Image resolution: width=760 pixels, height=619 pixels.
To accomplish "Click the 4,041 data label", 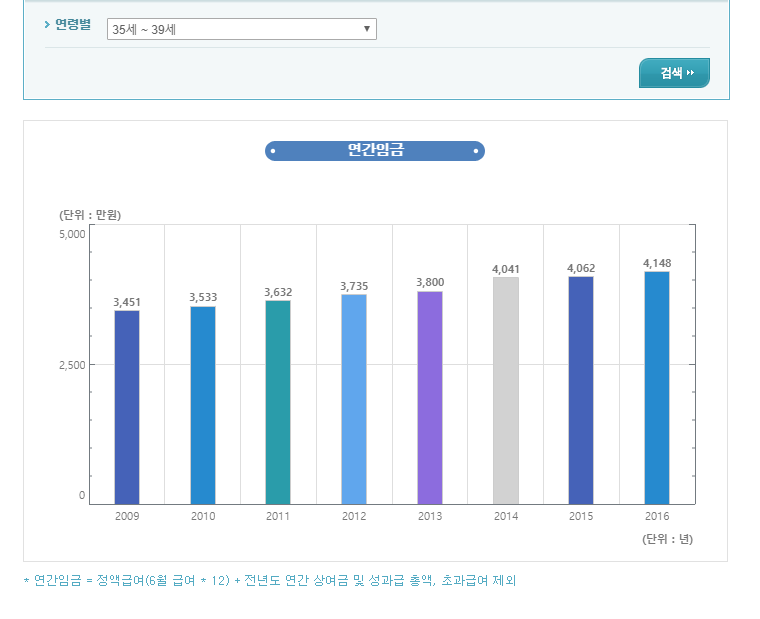I will pos(506,269).
